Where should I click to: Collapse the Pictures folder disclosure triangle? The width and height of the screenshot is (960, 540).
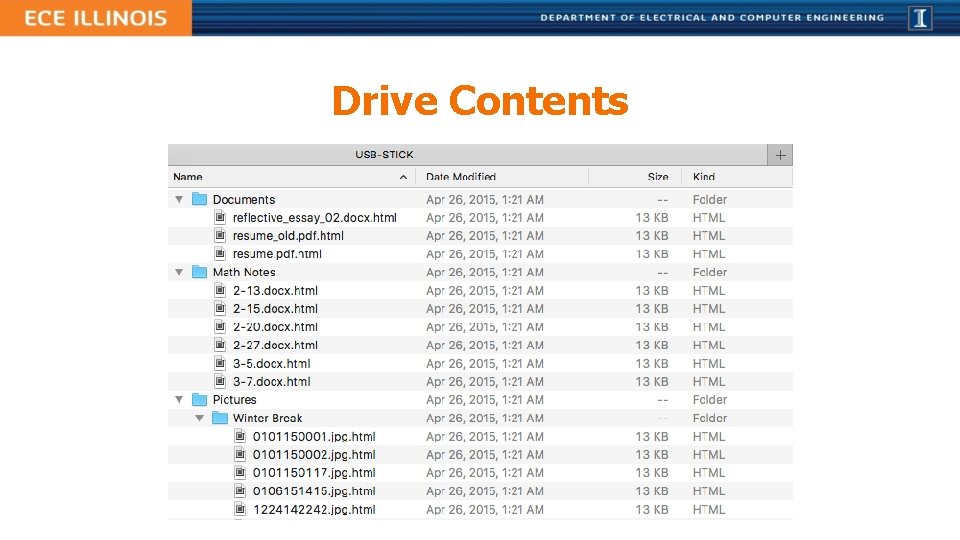click(x=179, y=400)
